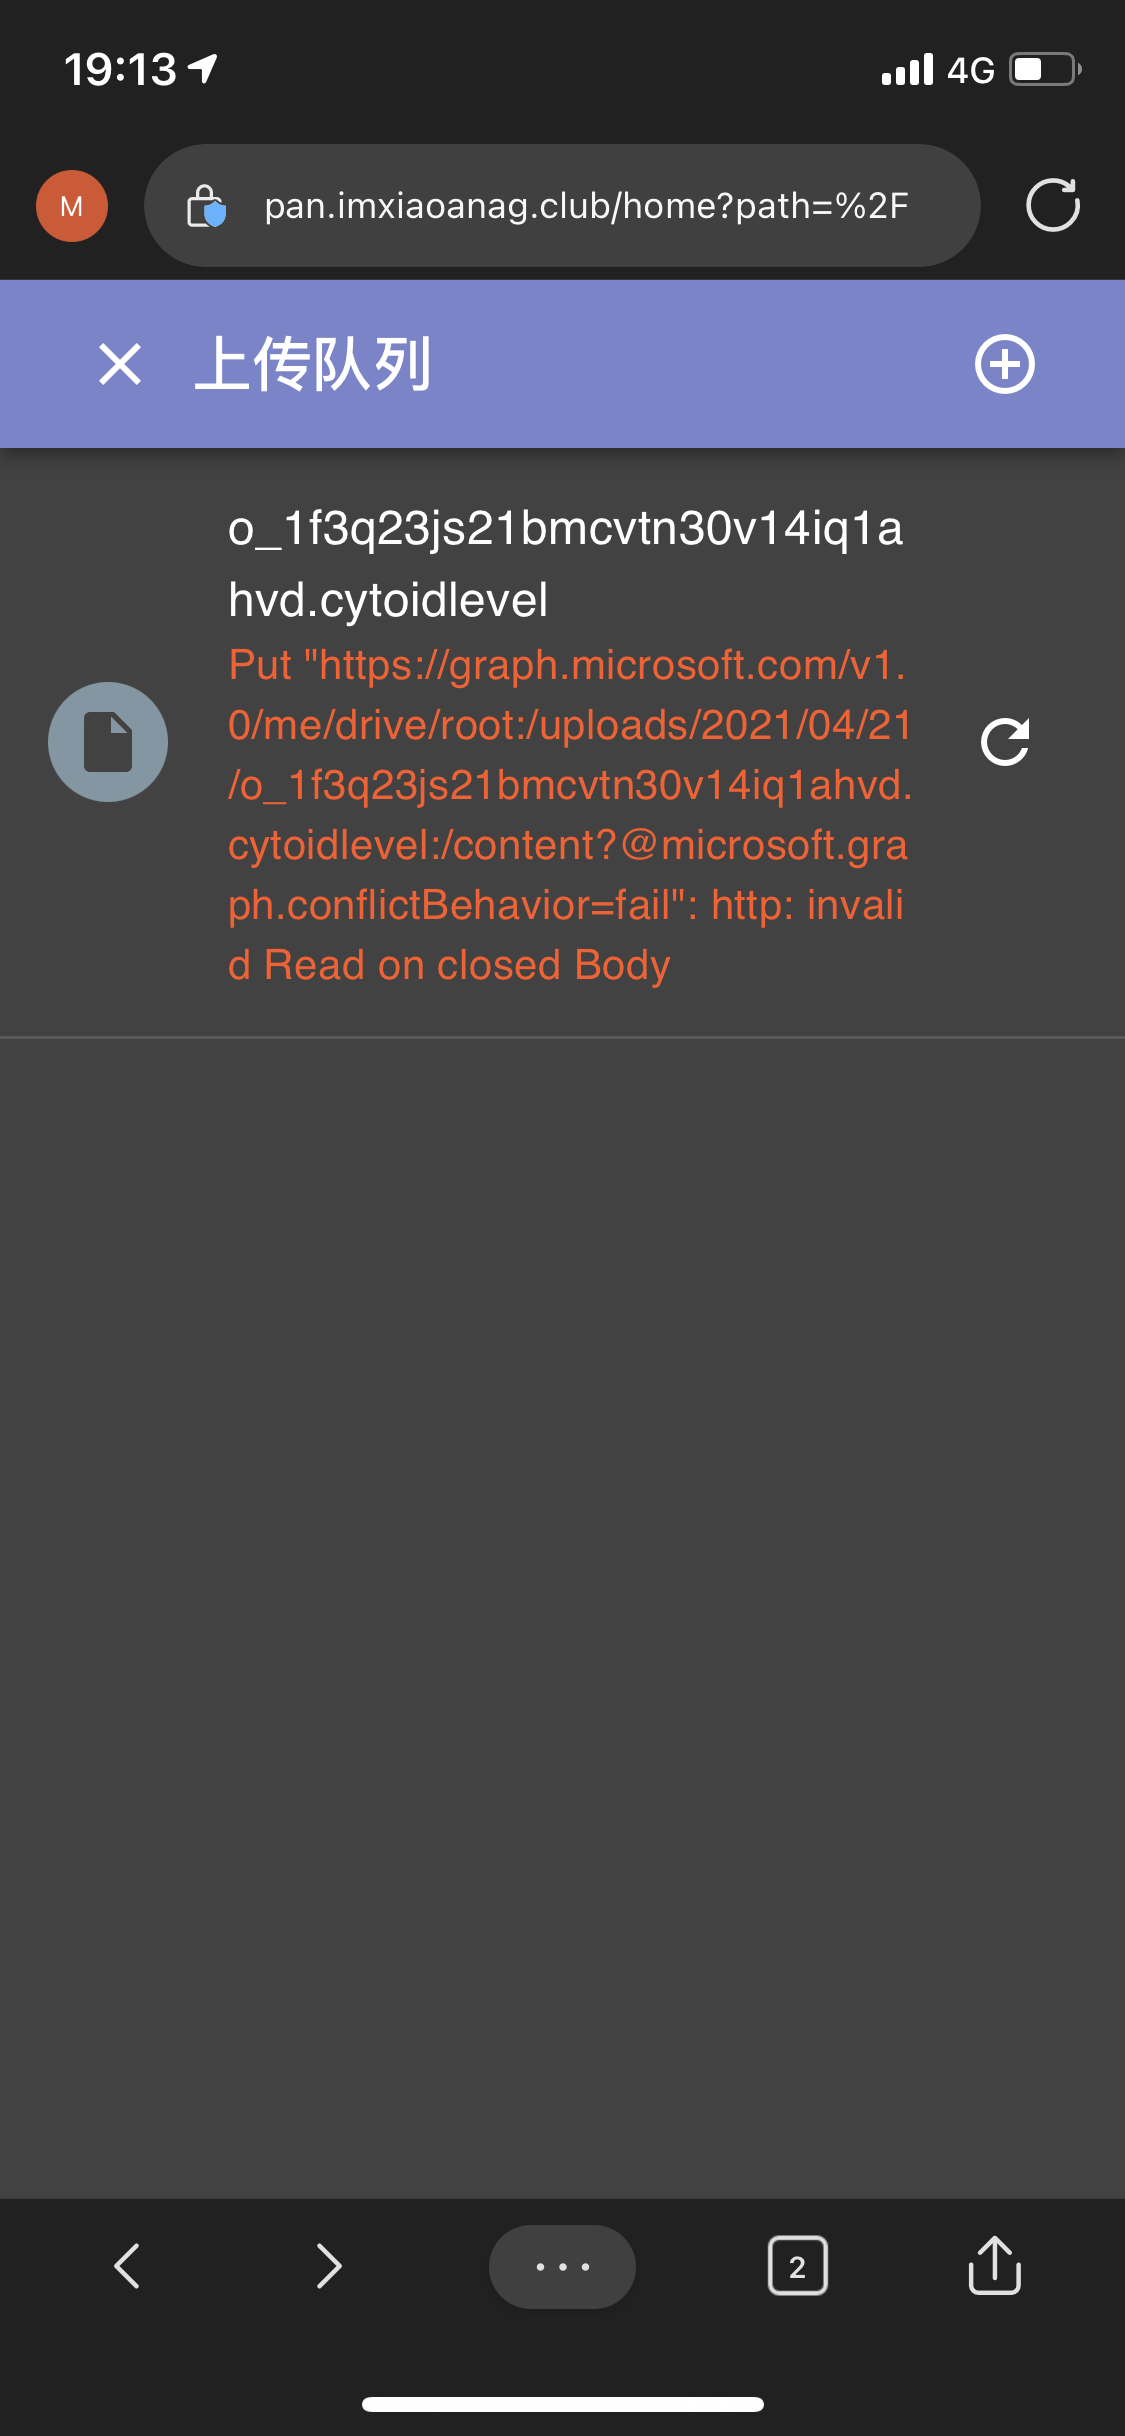Screen dimensions: 1125x2436
Task: Reload the page in the browser
Action: point(1053,205)
